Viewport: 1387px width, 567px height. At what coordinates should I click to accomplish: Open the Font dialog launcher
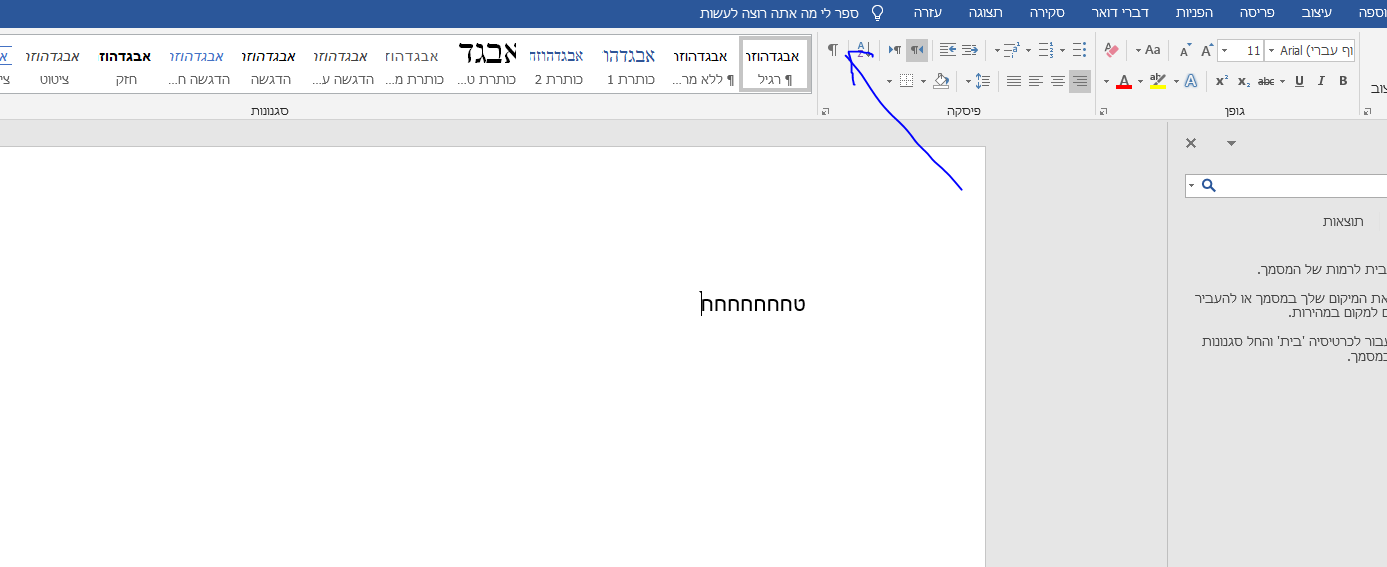point(1105,112)
